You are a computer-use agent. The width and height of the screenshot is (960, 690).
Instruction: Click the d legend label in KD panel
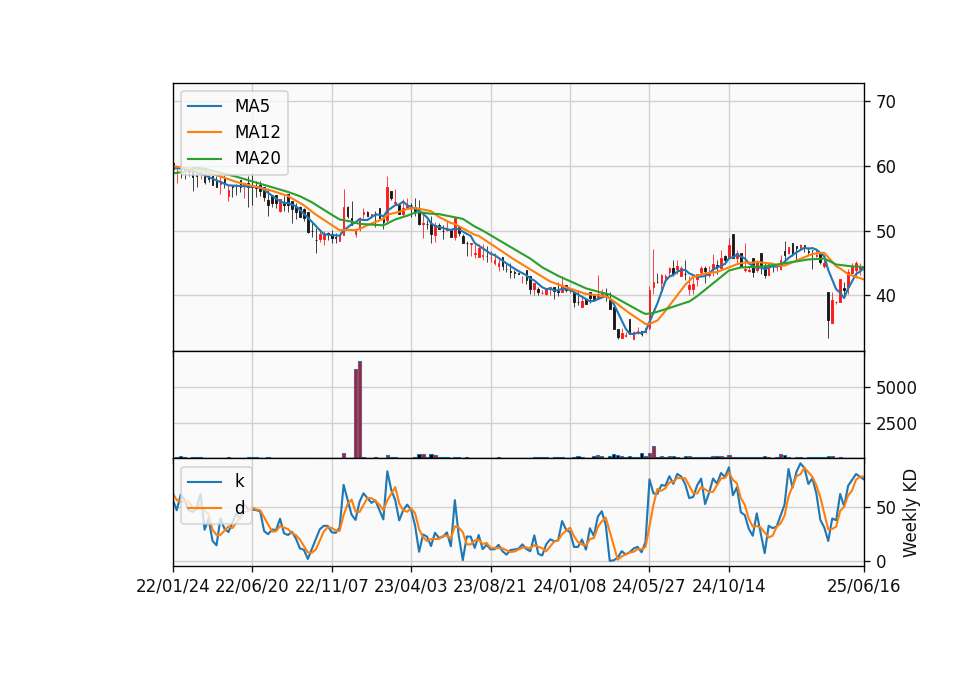(239, 508)
